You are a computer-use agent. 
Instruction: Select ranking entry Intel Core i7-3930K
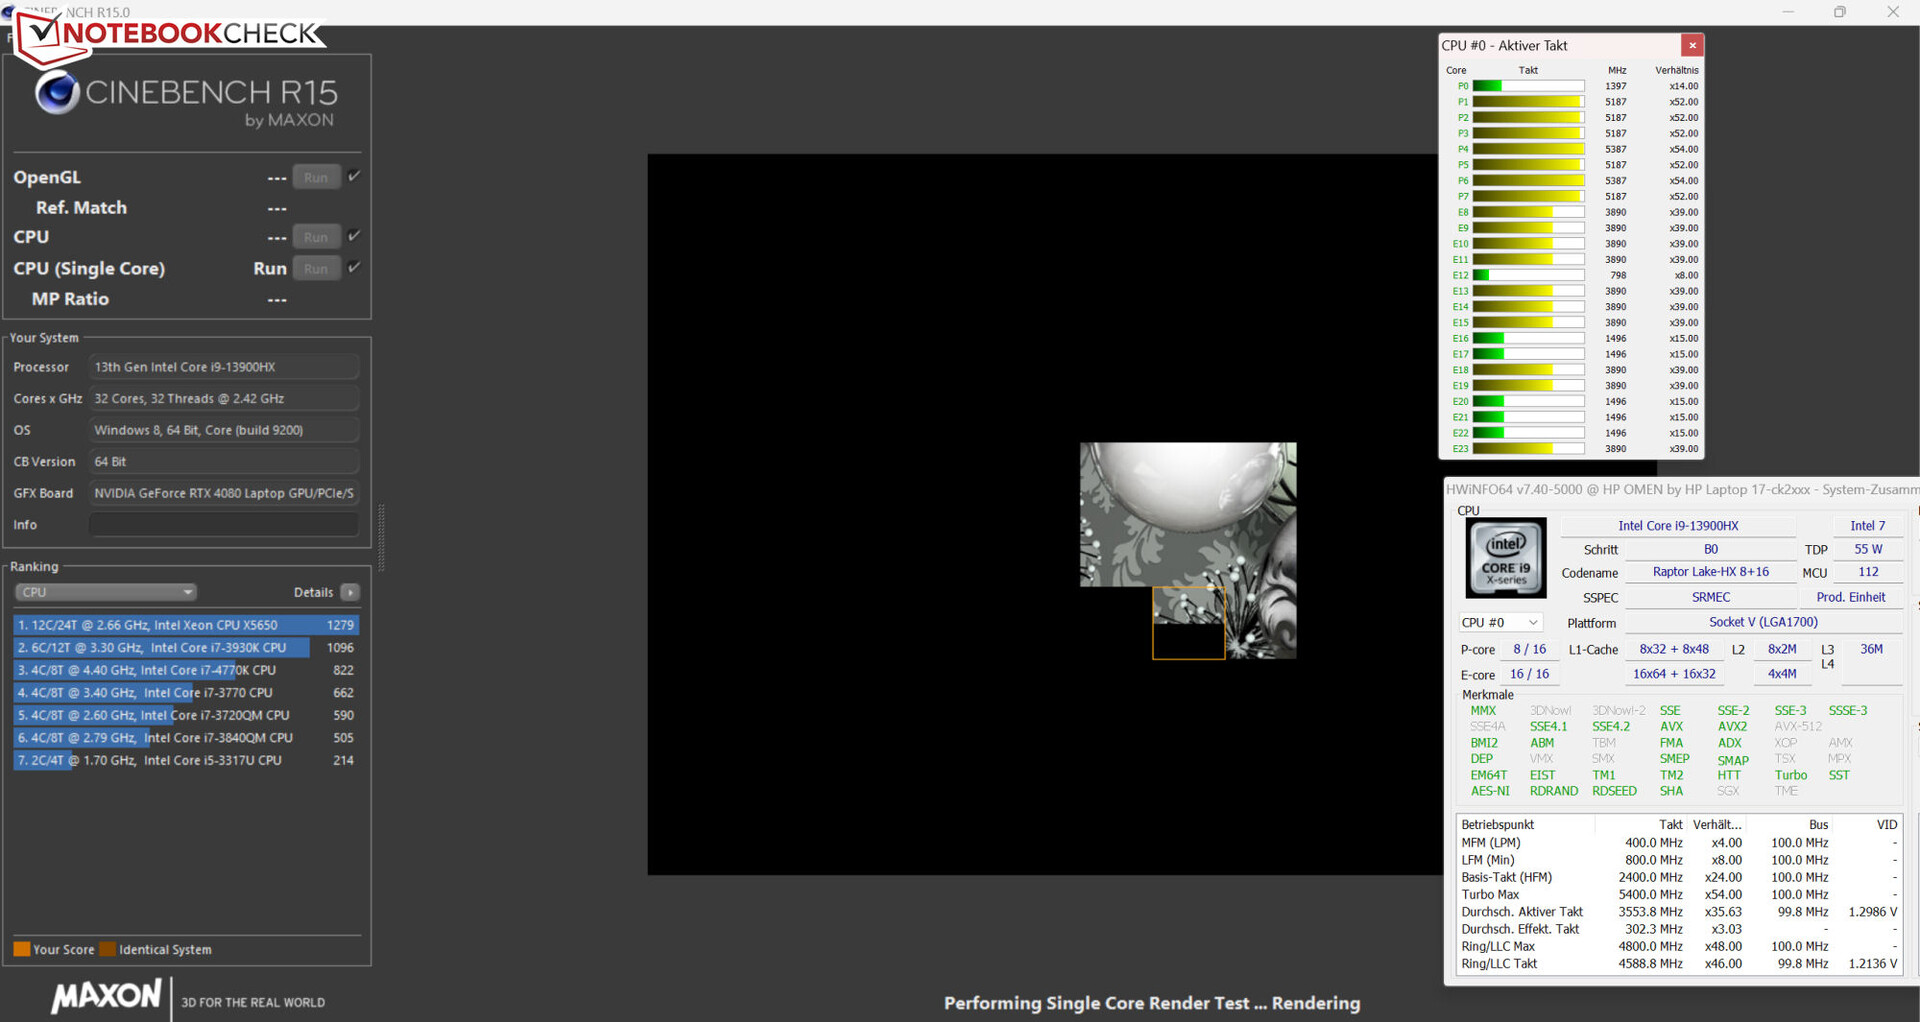186,648
